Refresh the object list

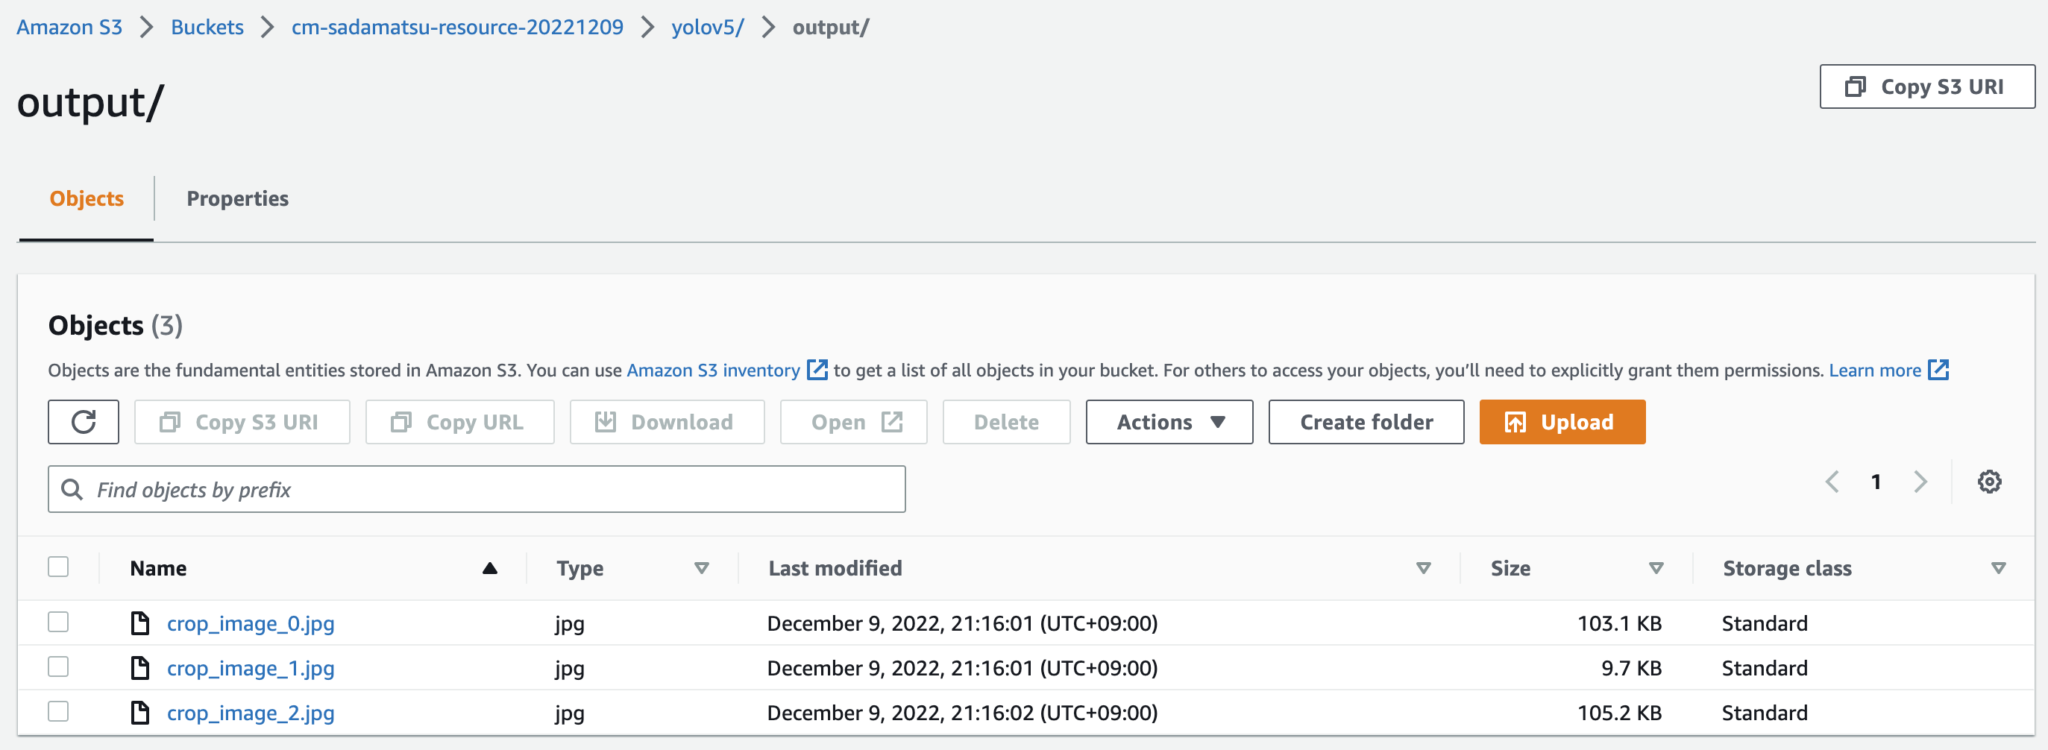coord(83,421)
